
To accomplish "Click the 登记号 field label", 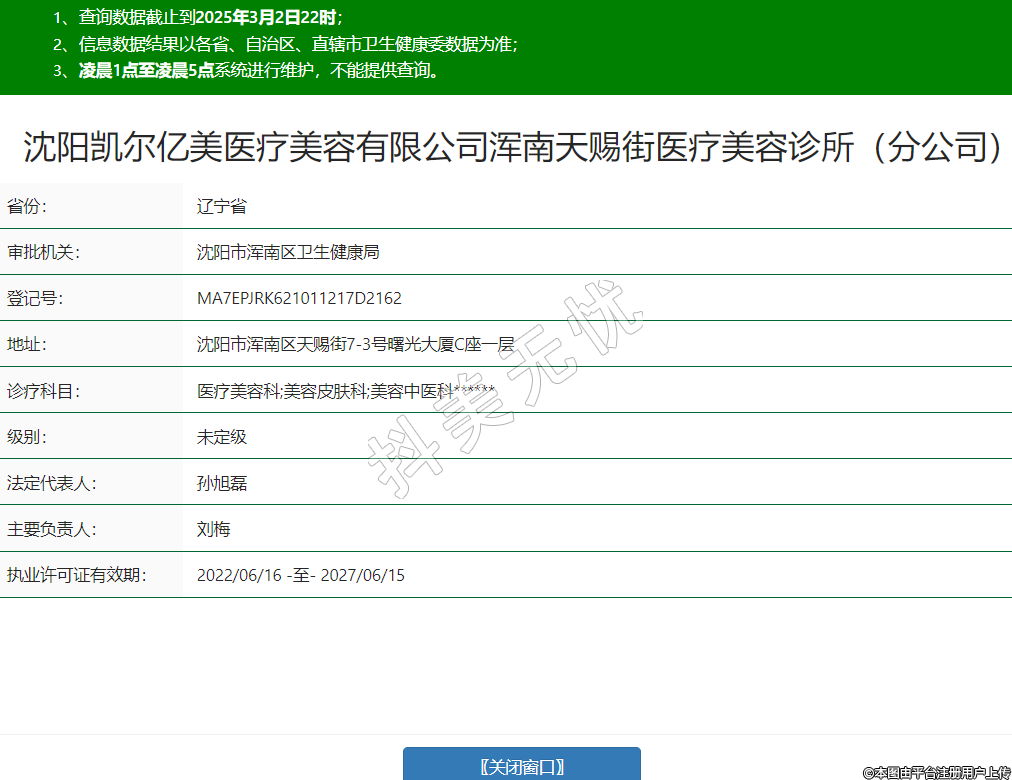I will (x=35, y=299).
